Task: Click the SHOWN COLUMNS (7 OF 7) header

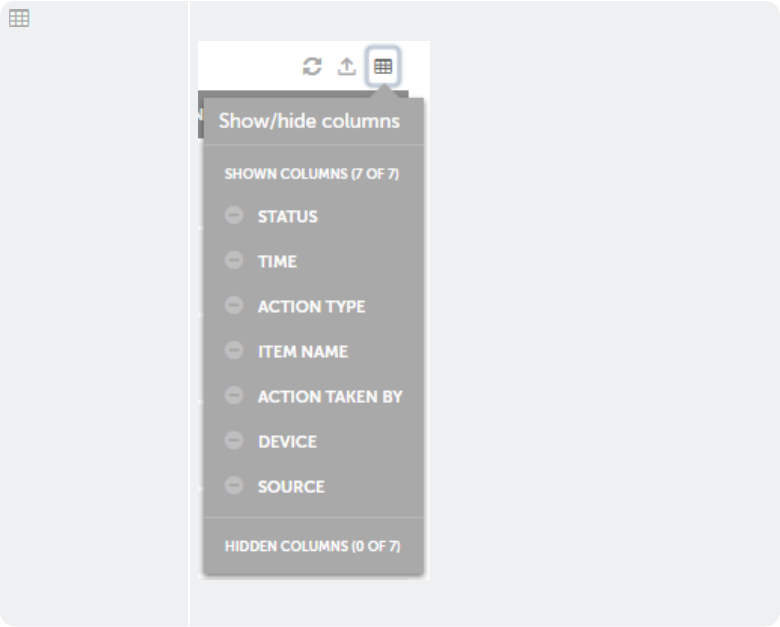Action: tap(311, 174)
